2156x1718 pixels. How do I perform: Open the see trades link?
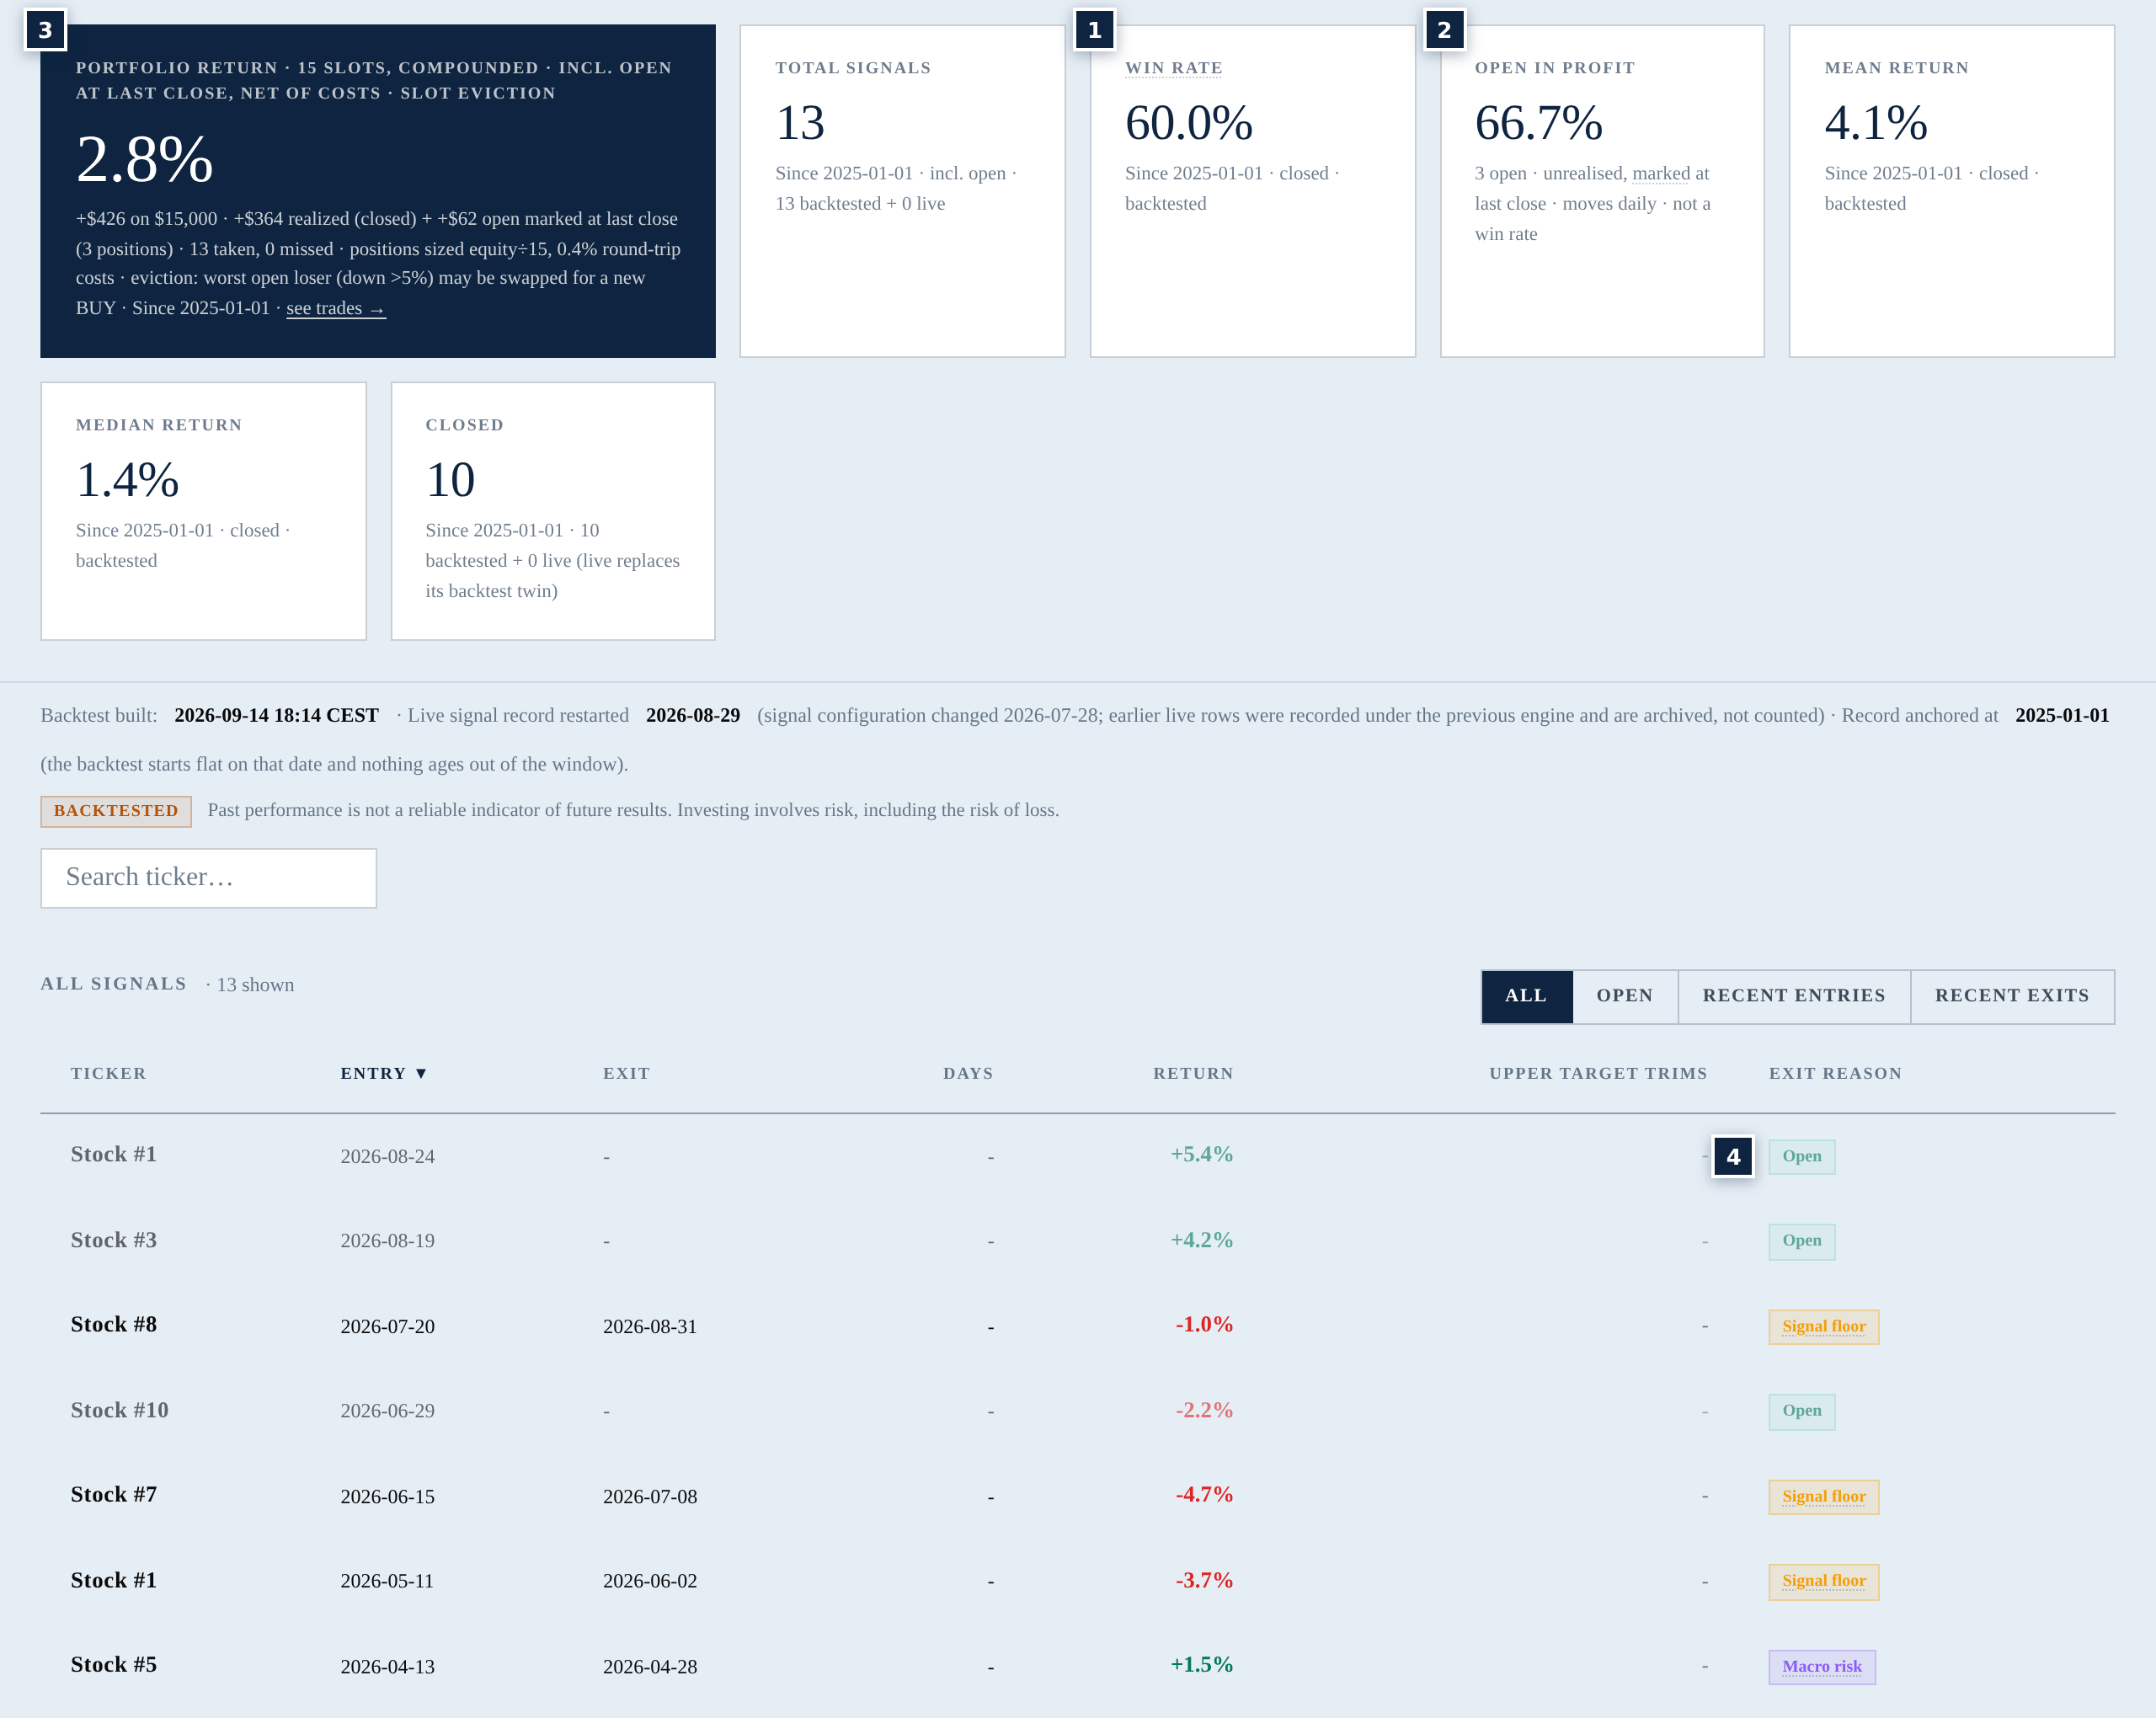coord(336,308)
